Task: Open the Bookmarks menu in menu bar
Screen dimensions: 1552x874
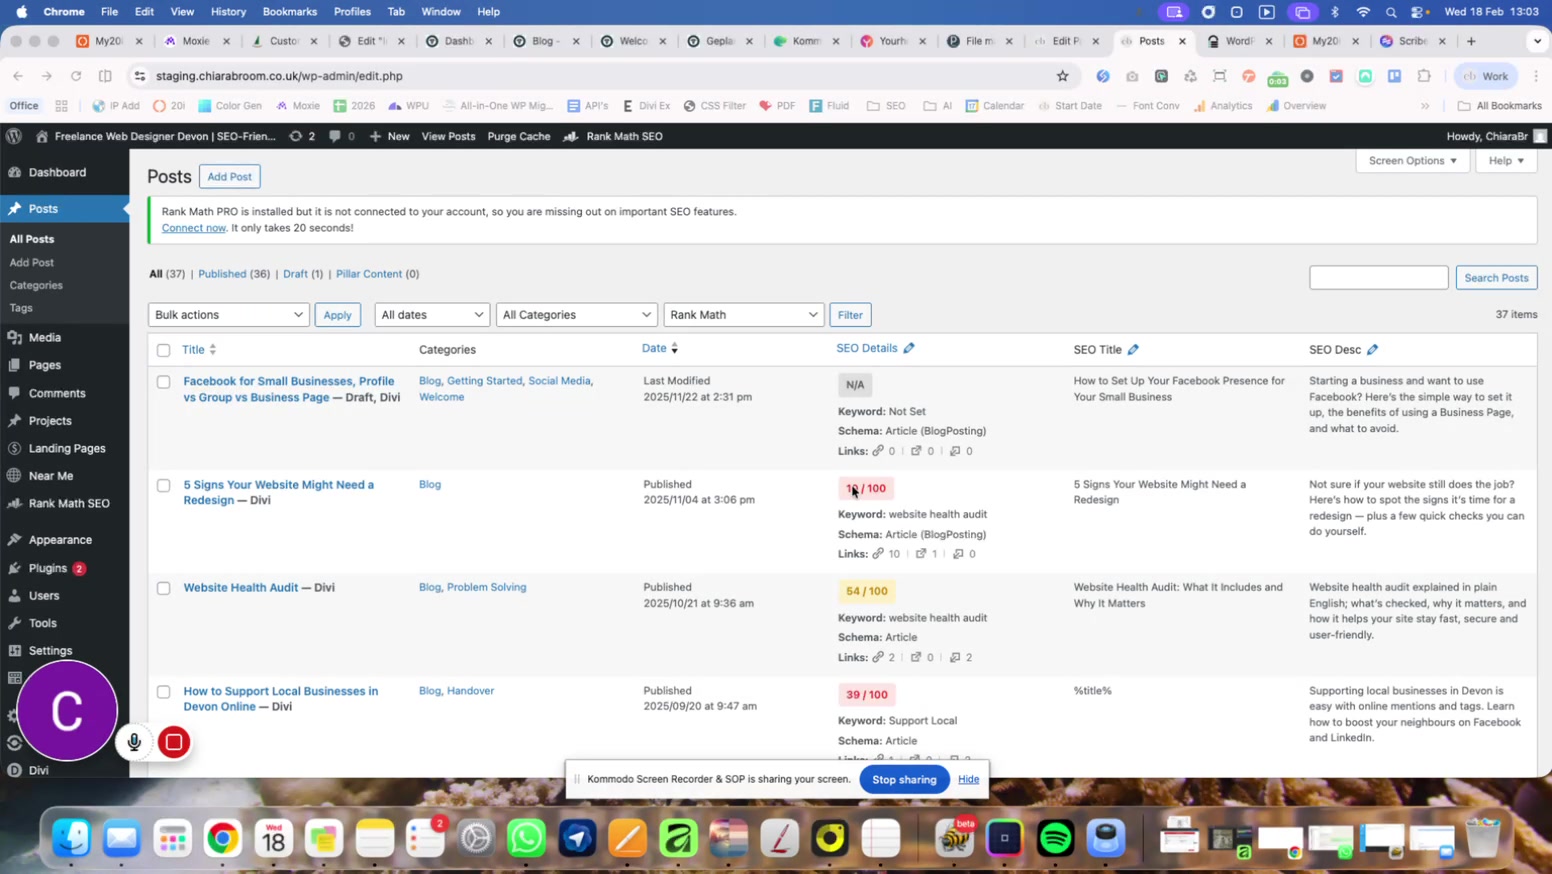Action: [289, 12]
